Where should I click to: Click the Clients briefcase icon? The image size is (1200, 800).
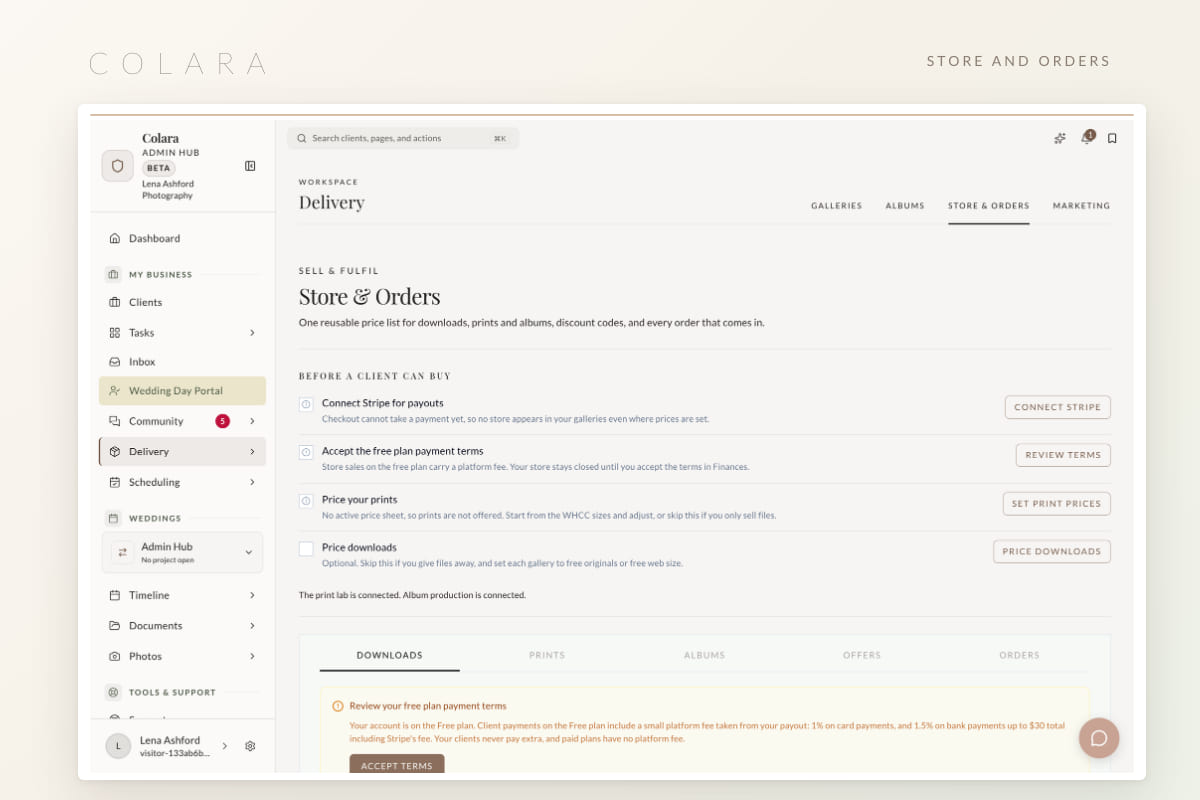(114, 302)
